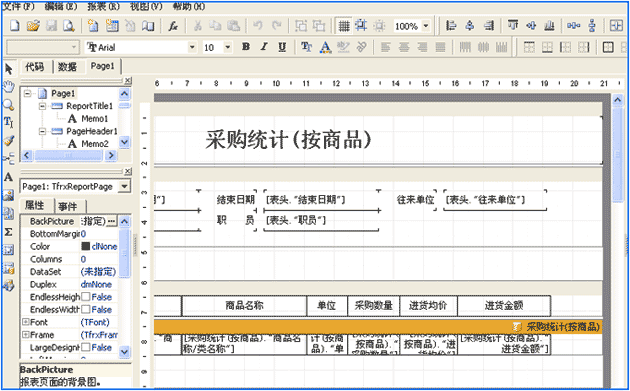Switch to the 事件 tab in object inspector
630x391 pixels.
[68, 207]
